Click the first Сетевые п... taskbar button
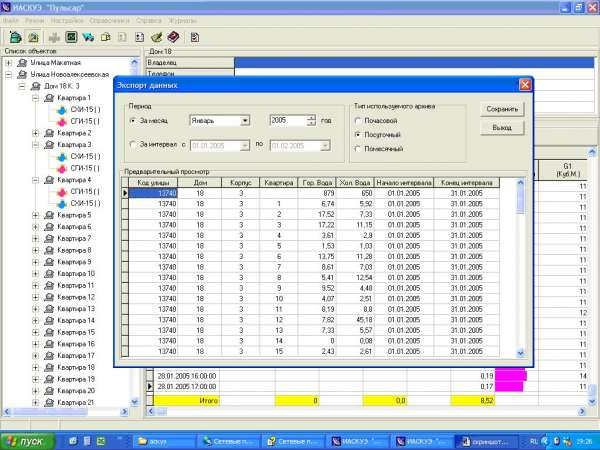Viewport: 600px width, 450px height. click(x=230, y=441)
